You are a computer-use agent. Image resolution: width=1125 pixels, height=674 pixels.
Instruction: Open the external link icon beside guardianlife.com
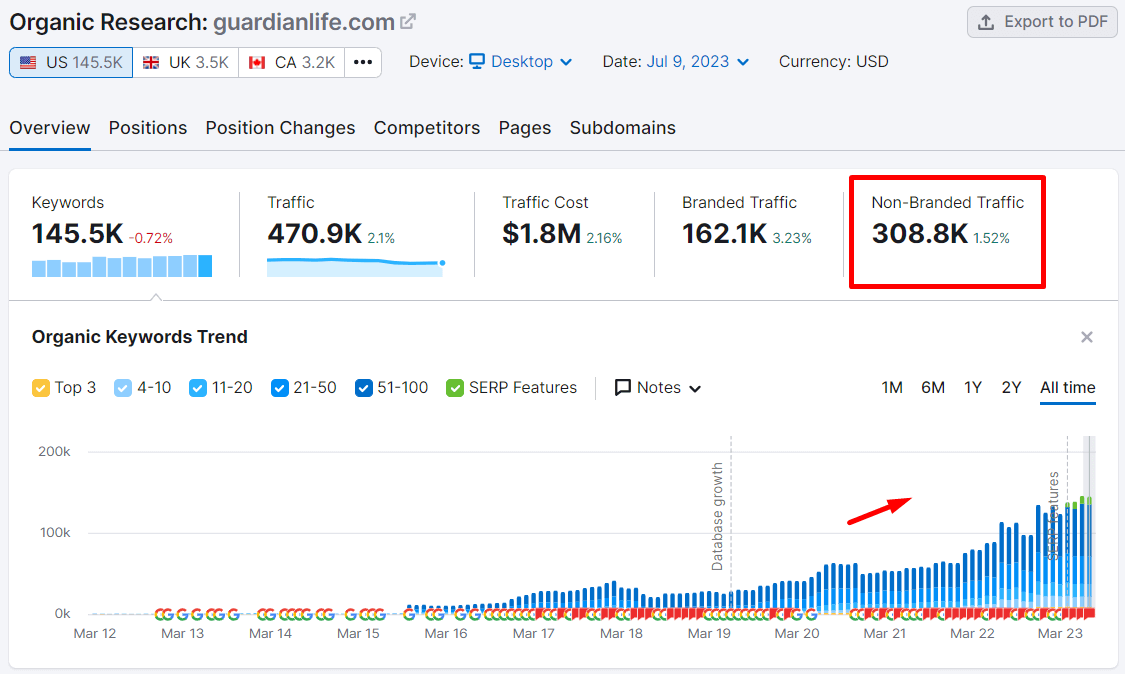[x=408, y=21]
